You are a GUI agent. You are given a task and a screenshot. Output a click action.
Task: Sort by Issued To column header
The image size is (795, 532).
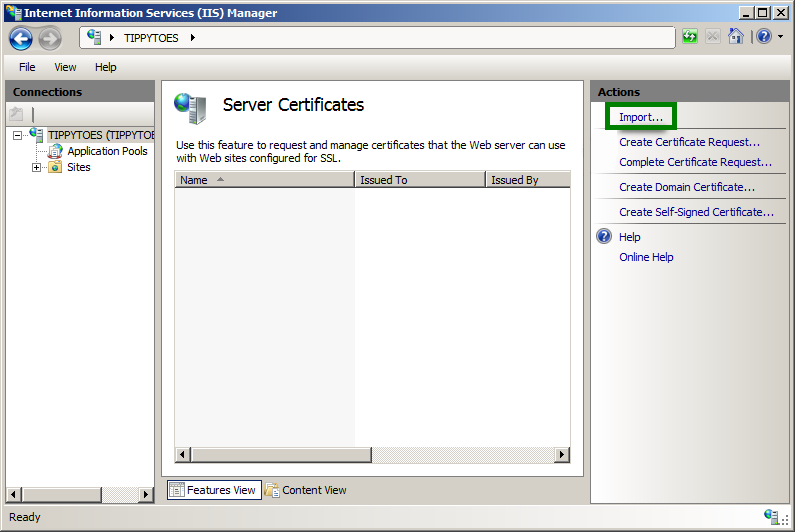point(420,180)
